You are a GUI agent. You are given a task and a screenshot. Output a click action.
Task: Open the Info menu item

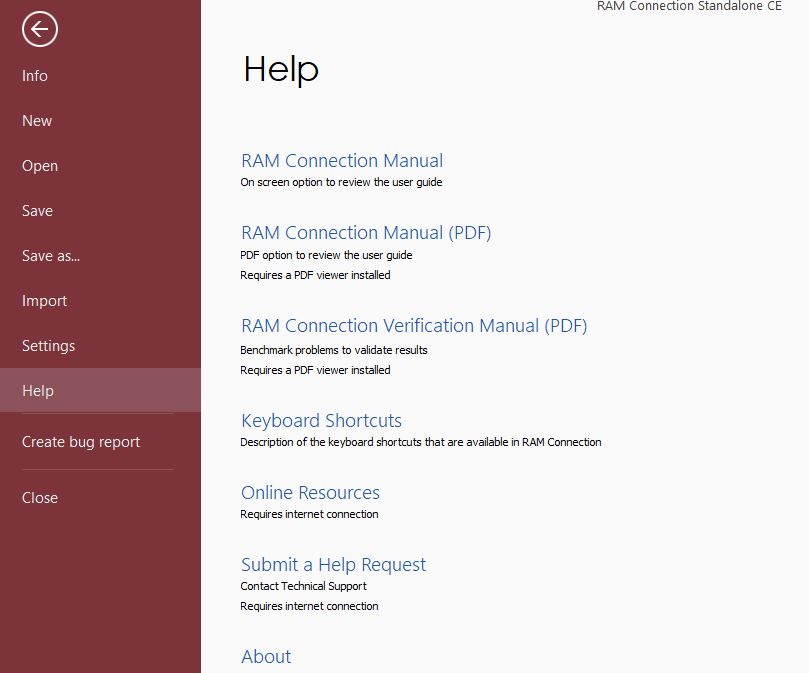tap(35, 76)
